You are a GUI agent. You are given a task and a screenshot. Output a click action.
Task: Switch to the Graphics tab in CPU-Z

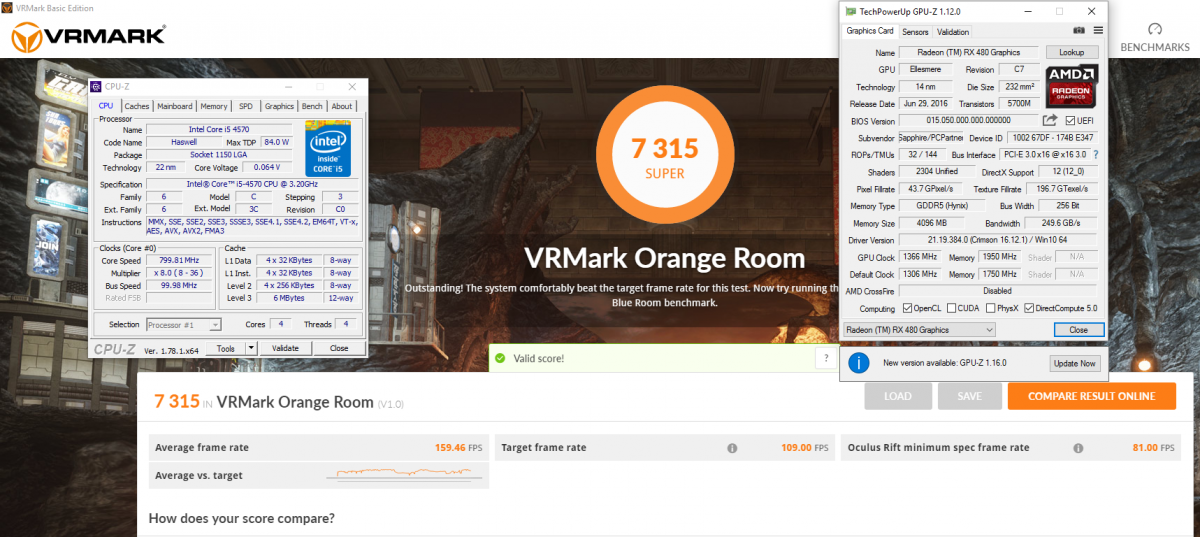click(279, 106)
